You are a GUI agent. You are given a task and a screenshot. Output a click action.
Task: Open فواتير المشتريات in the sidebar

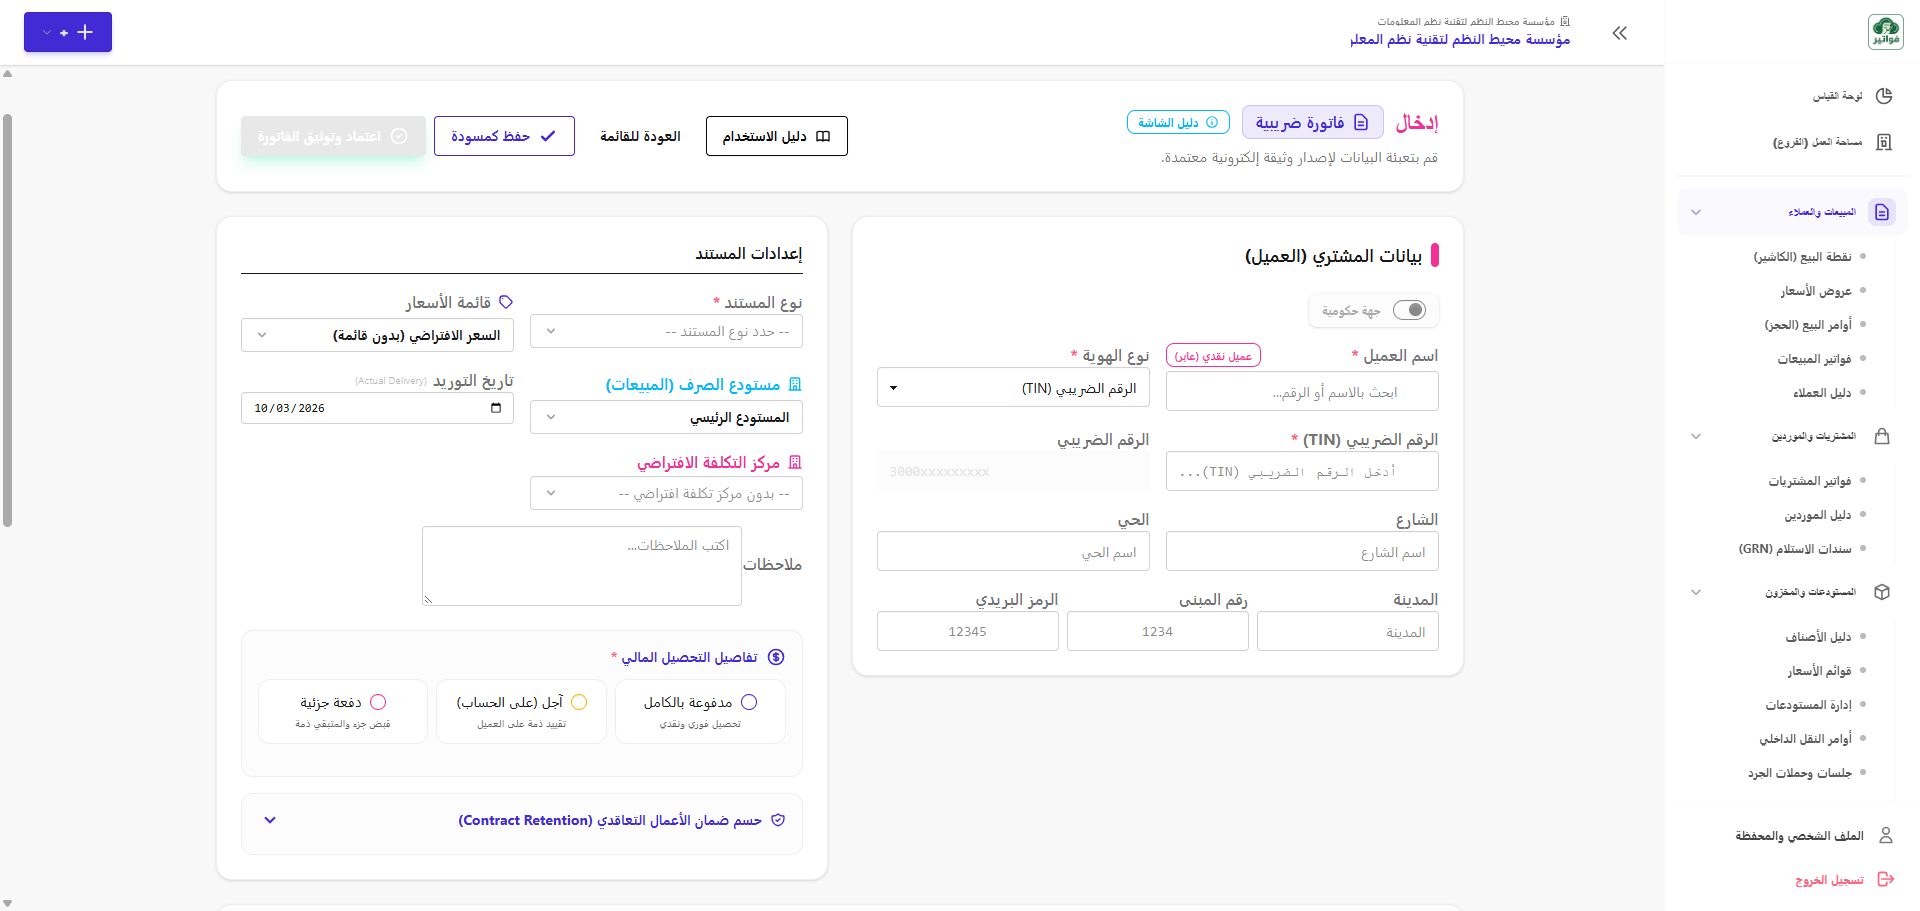[1810, 481]
